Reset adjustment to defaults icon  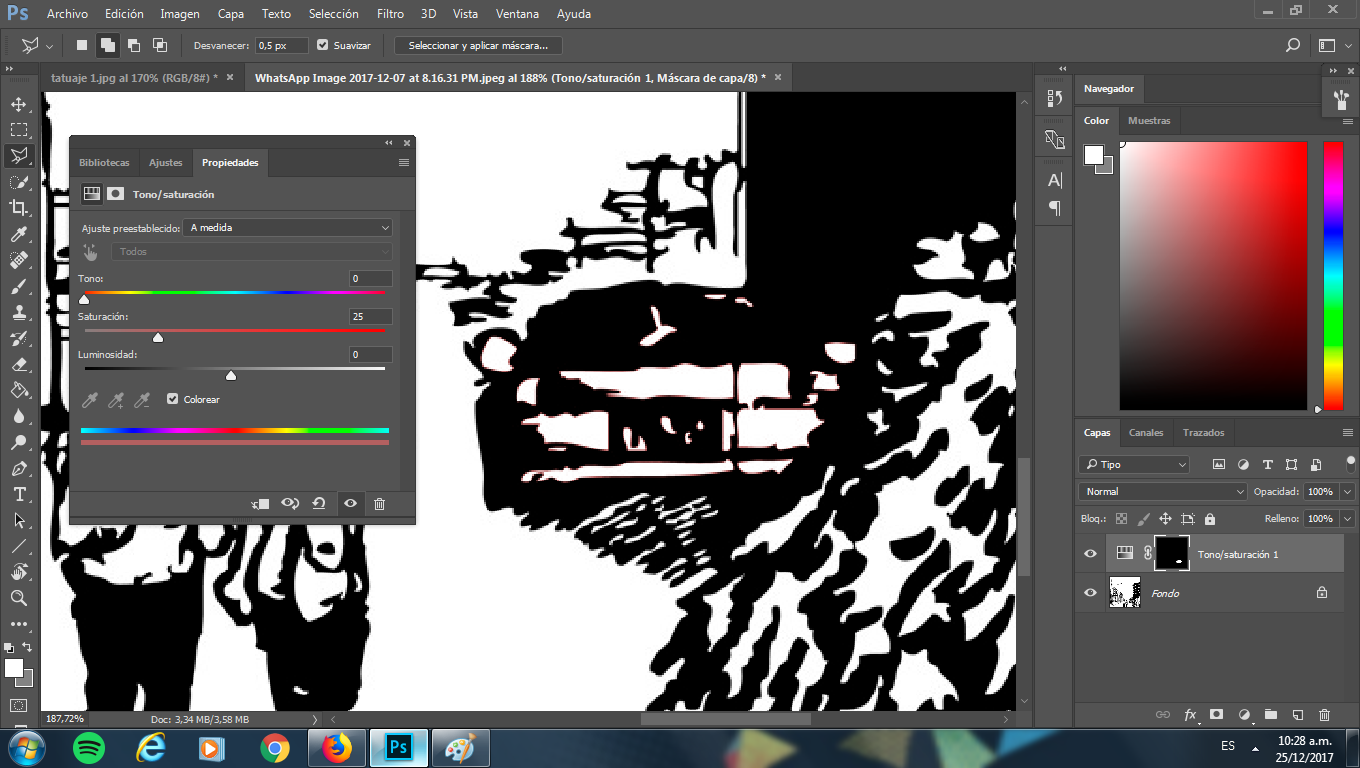click(x=319, y=504)
